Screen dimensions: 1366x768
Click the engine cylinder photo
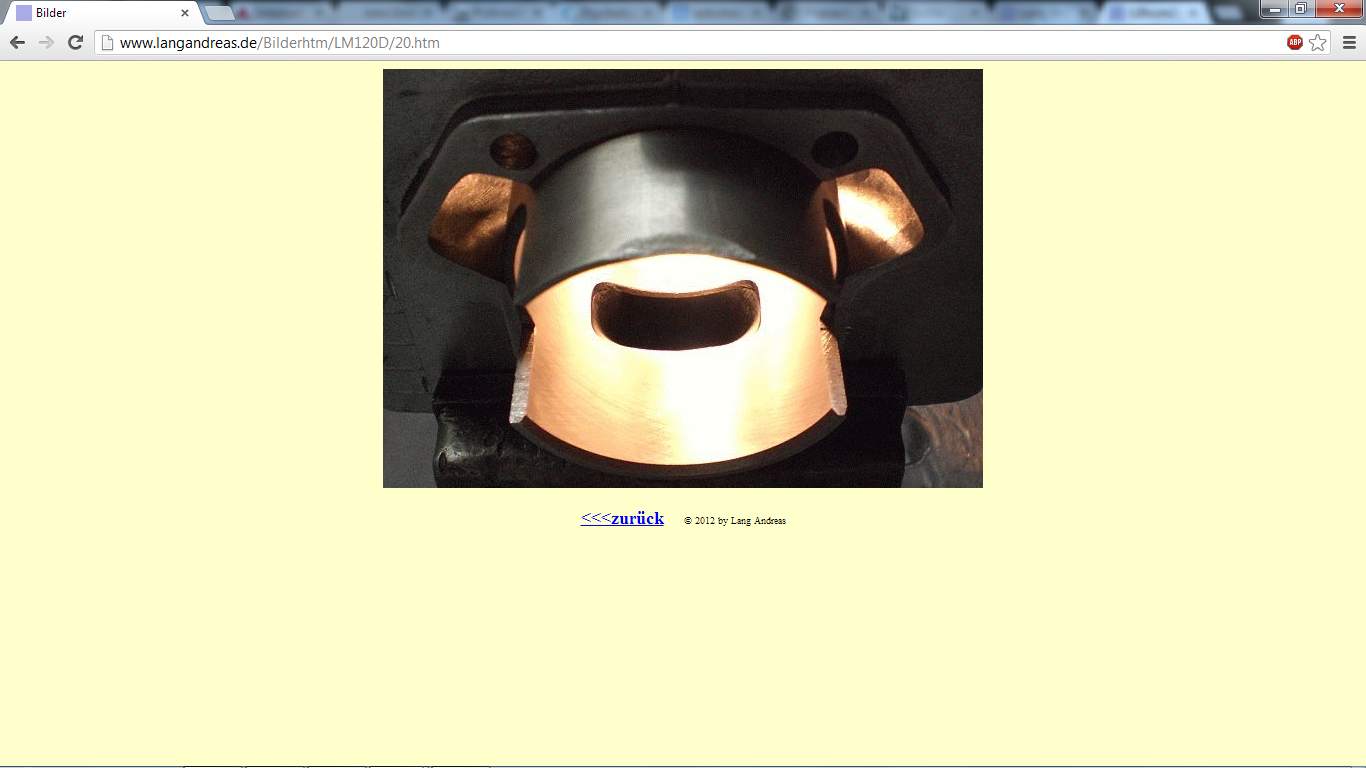click(x=682, y=200)
